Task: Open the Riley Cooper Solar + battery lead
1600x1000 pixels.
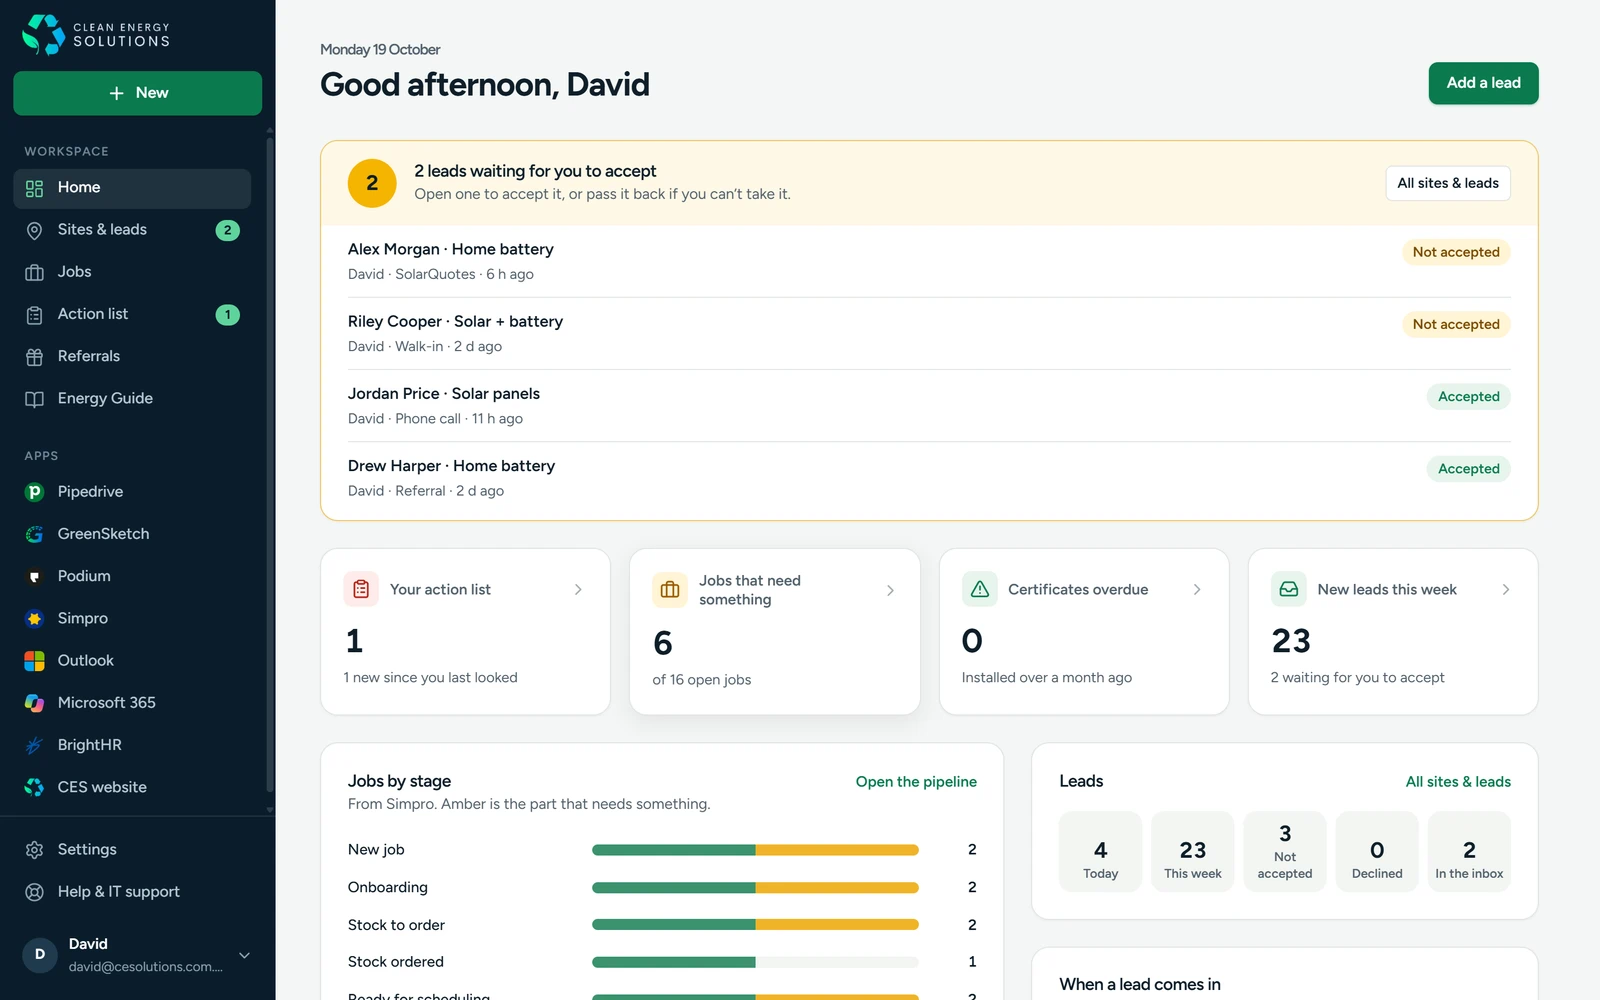Action: click(x=928, y=333)
